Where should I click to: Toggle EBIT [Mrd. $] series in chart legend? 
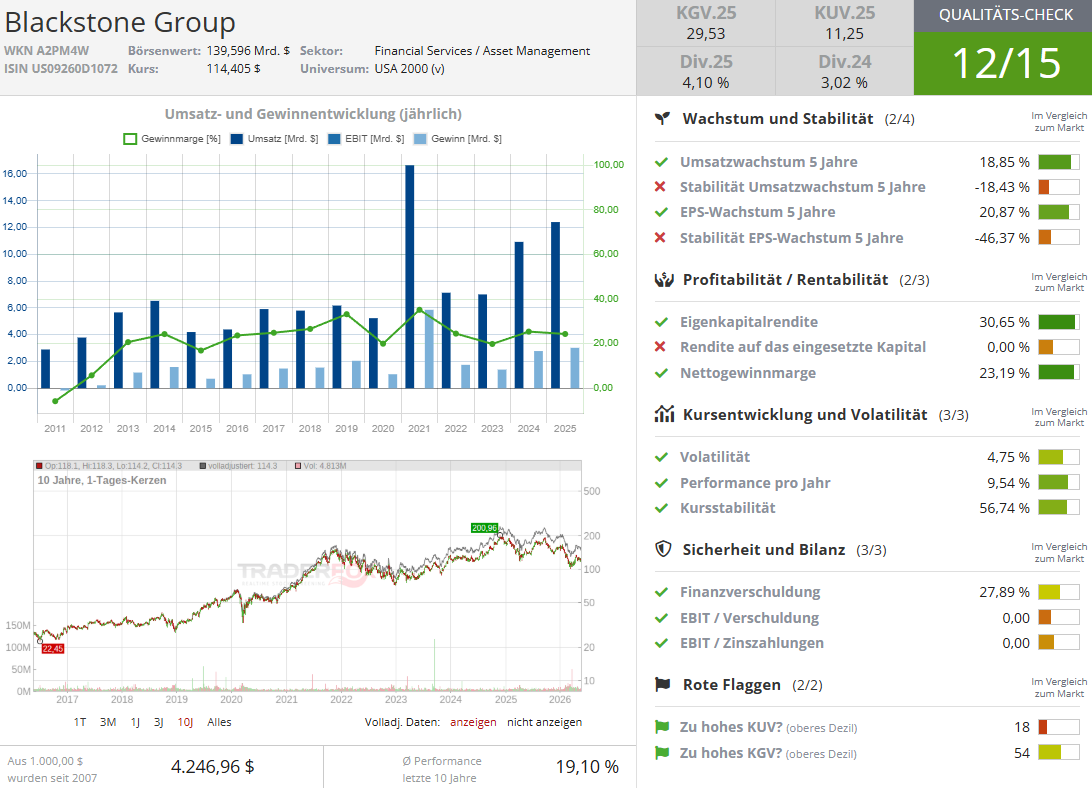click(366, 139)
